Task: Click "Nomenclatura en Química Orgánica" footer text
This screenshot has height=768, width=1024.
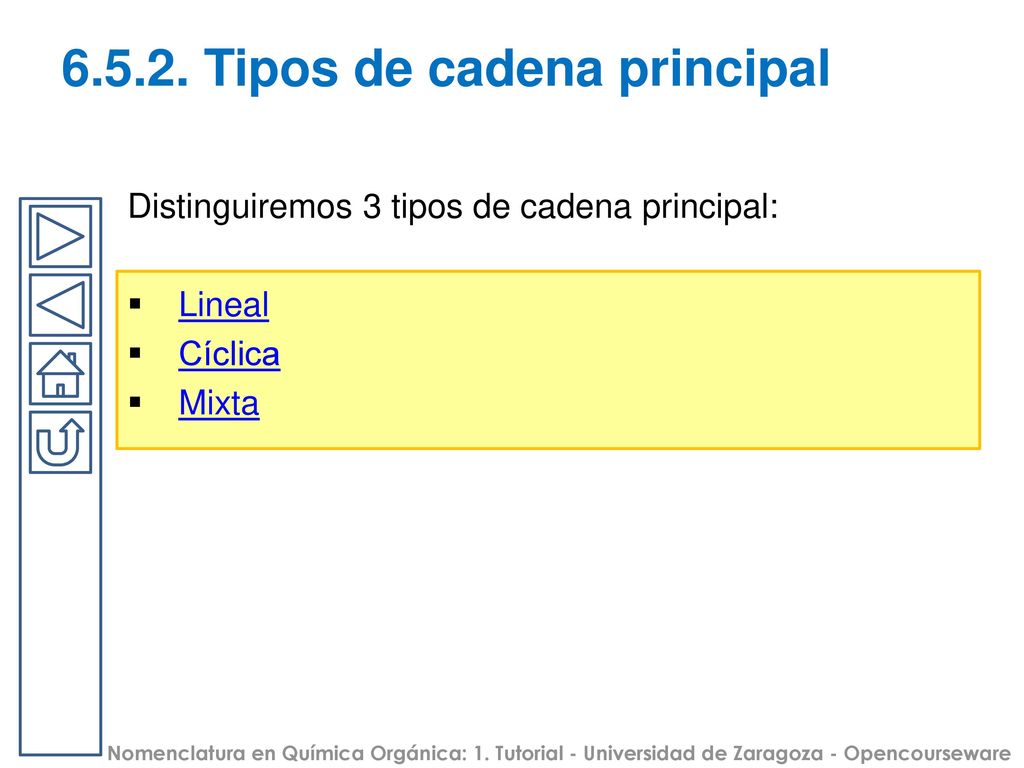Action: pyautogui.click(x=287, y=754)
